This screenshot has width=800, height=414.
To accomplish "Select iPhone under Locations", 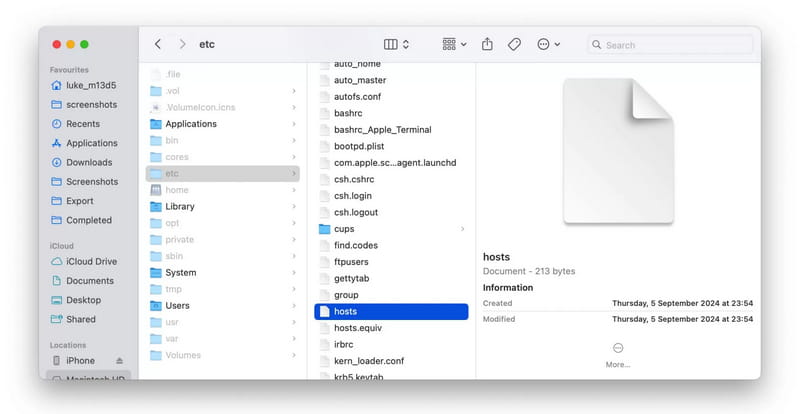I will pos(73,360).
